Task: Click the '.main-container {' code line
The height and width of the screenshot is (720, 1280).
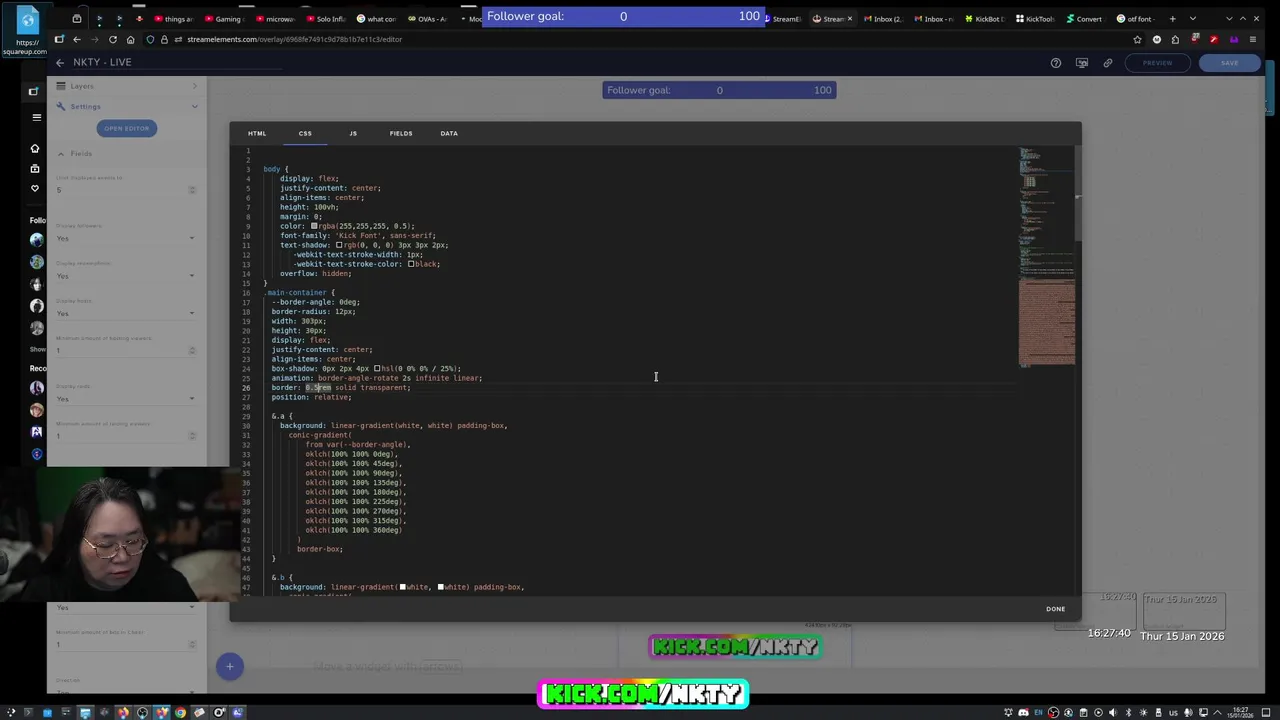Action: [300, 293]
